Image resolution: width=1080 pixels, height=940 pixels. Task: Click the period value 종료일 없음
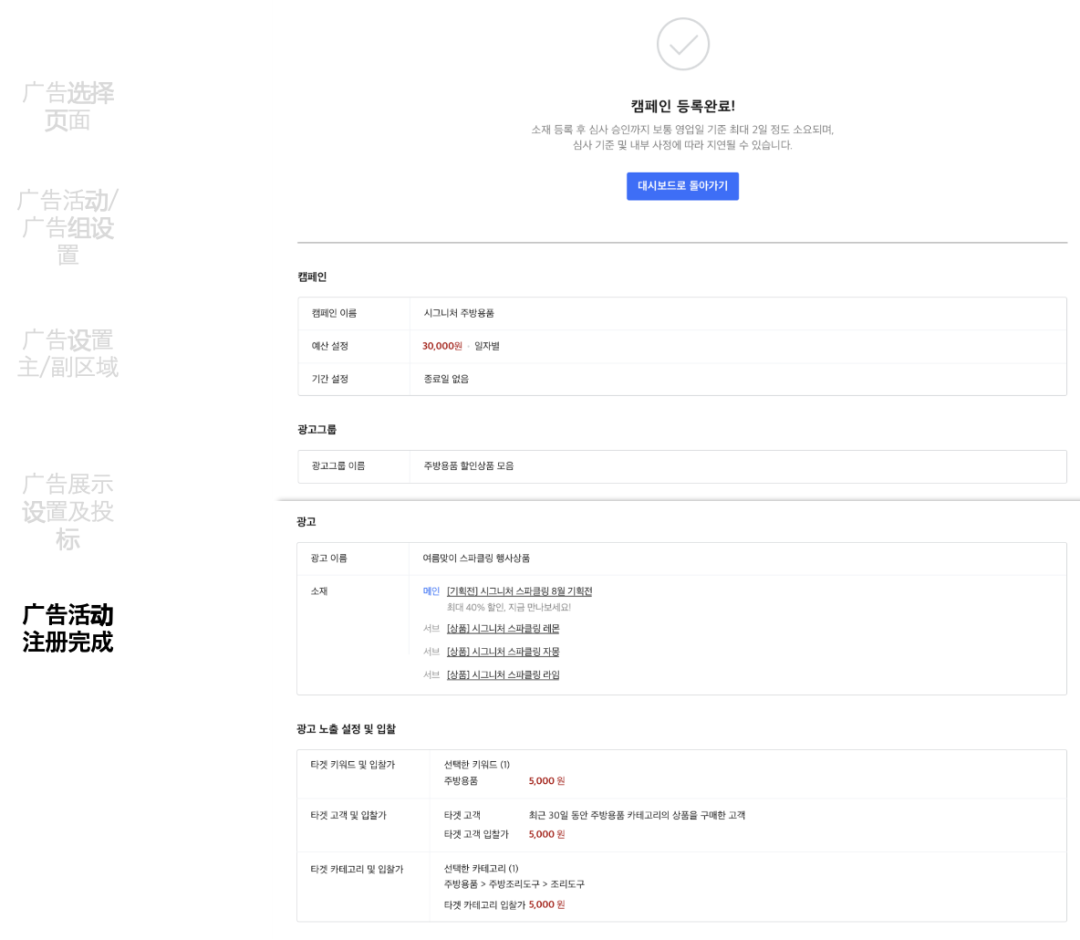pyautogui.click(x=446, y=379)
